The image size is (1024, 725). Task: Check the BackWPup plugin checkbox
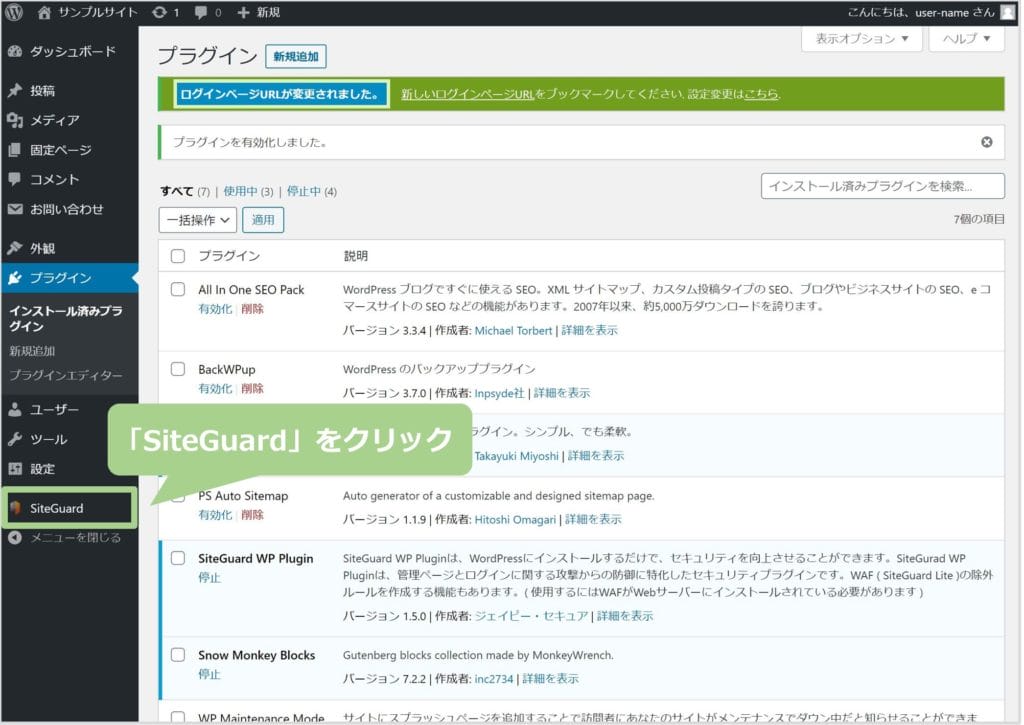pos(178,369)
